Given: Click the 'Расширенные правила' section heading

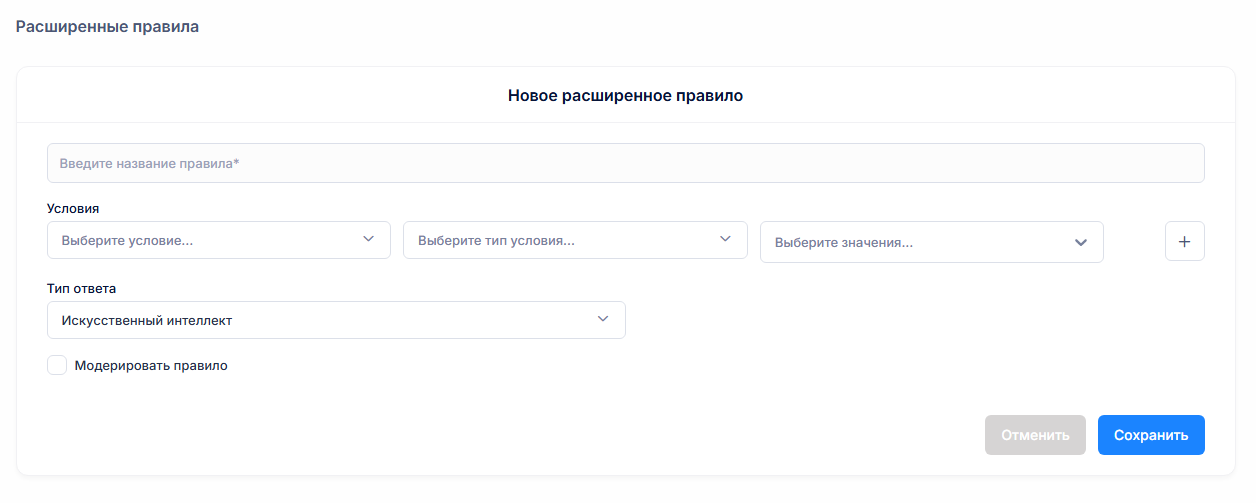Looking at the screenshot, I should pyautogui.click(x=107, y=27).
